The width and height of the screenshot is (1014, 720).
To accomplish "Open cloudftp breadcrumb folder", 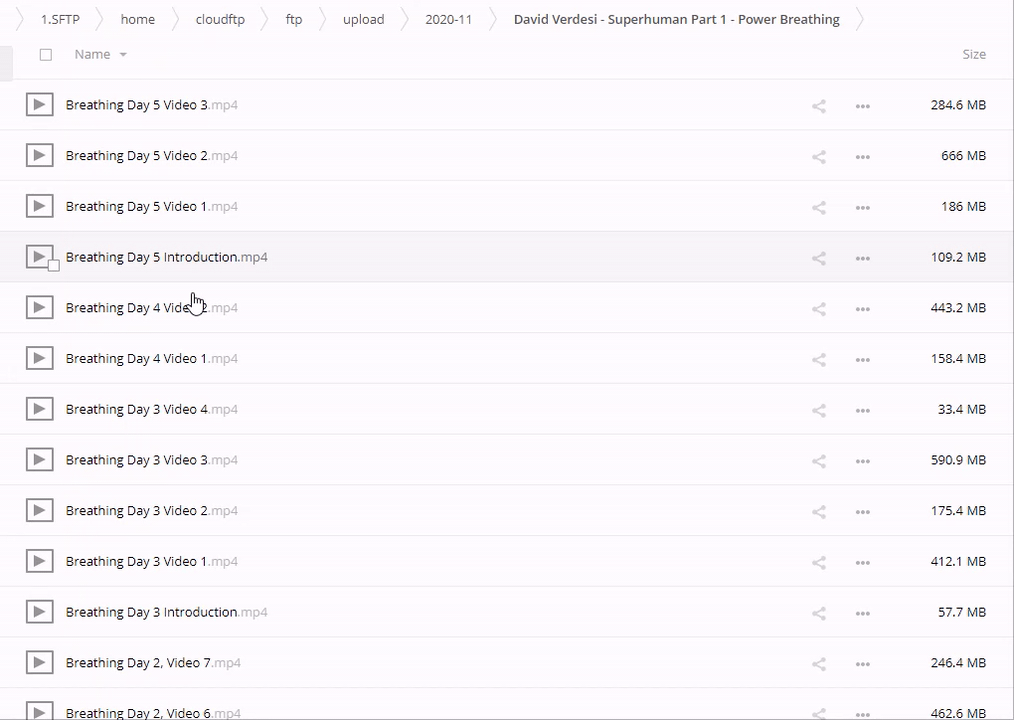I will pyautogui.click(x=220, y=19).
